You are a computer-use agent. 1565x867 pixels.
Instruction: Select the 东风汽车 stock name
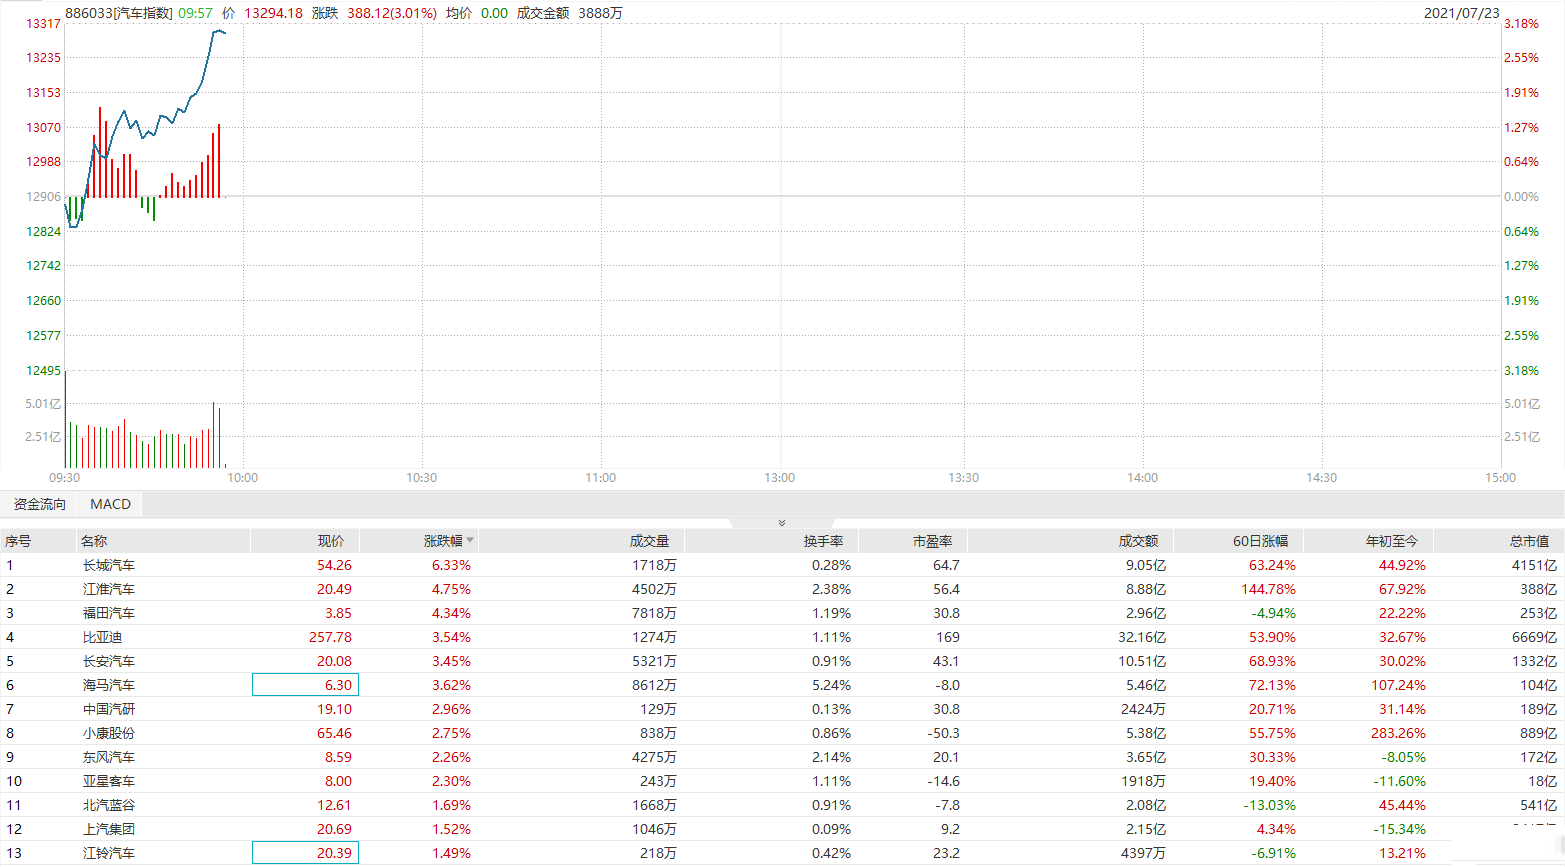(x=109, y=757)
